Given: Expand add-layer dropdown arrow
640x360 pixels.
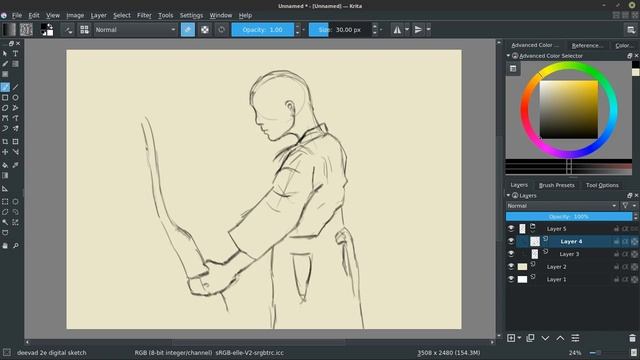Looking at the screenshot, I should (519, 338).
